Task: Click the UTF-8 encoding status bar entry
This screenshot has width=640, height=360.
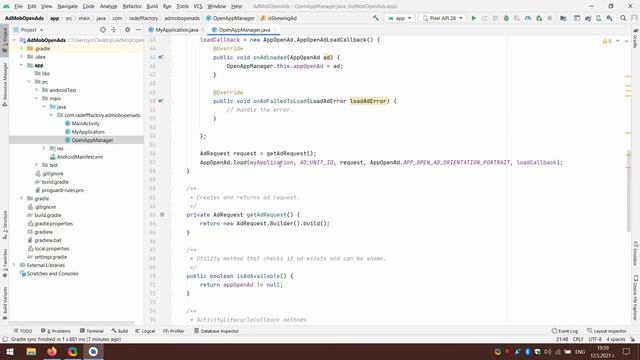Action: point(595,339)
